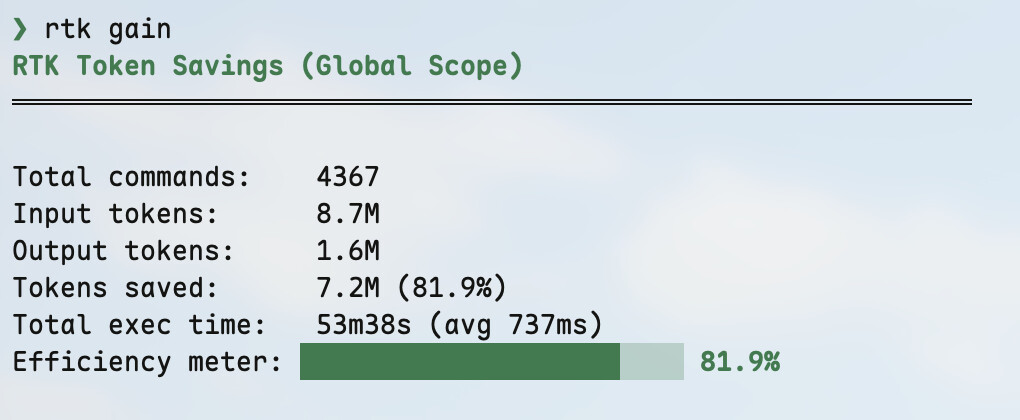Click the 53m38s execution time value

point(364,325)
